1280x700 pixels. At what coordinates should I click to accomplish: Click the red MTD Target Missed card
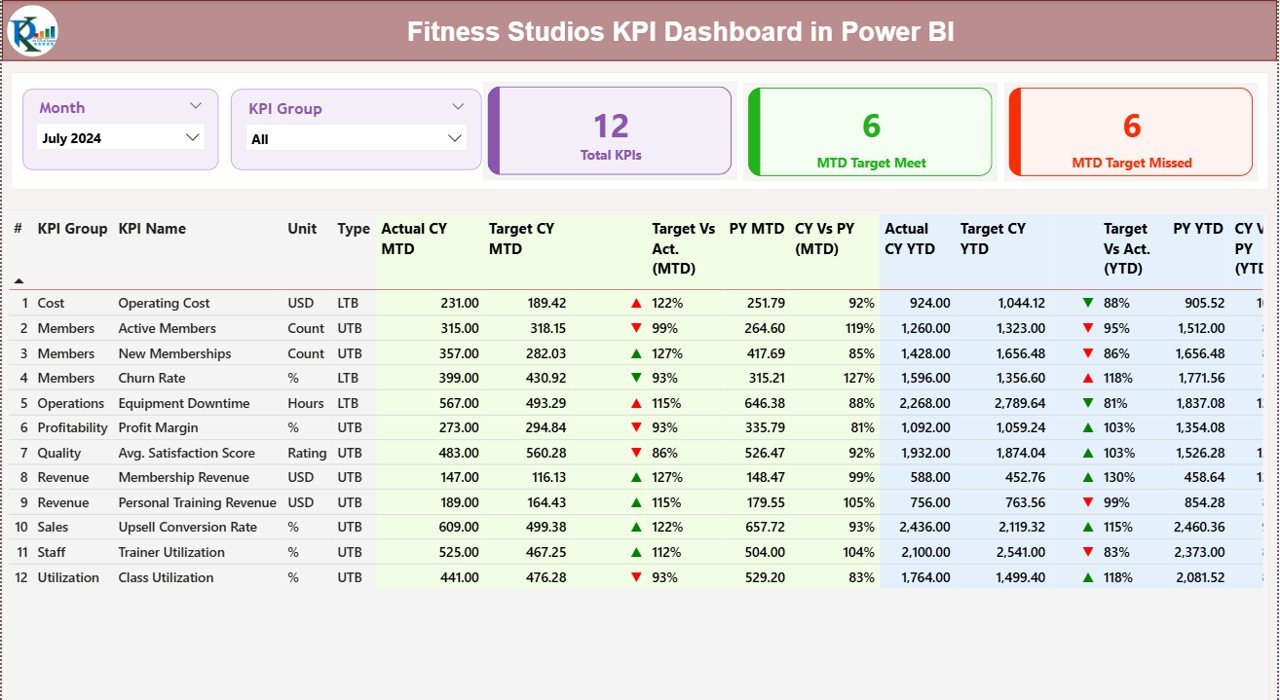pos(1130,131)
